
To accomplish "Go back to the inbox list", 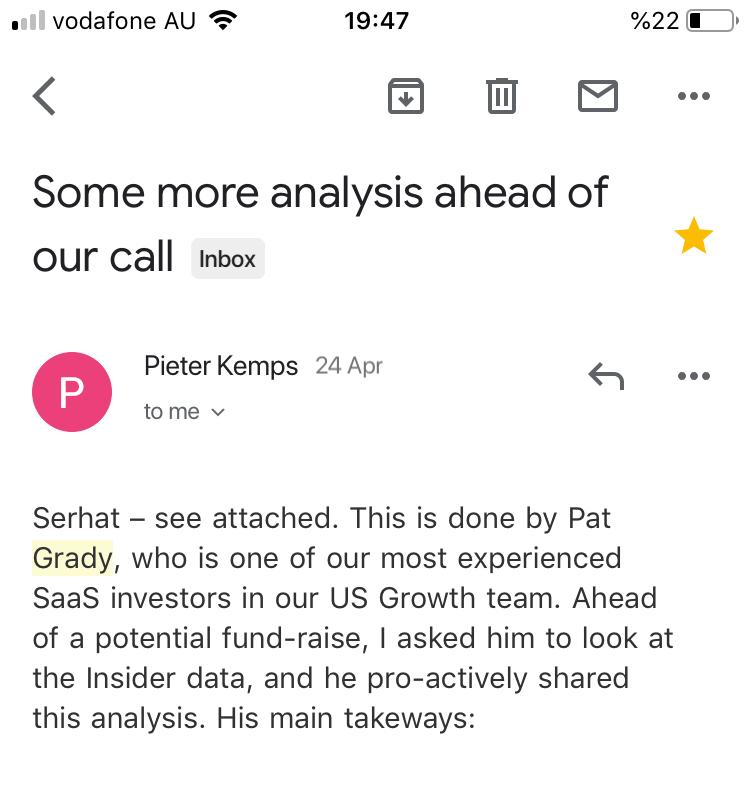I will click(x=45, y=96).
